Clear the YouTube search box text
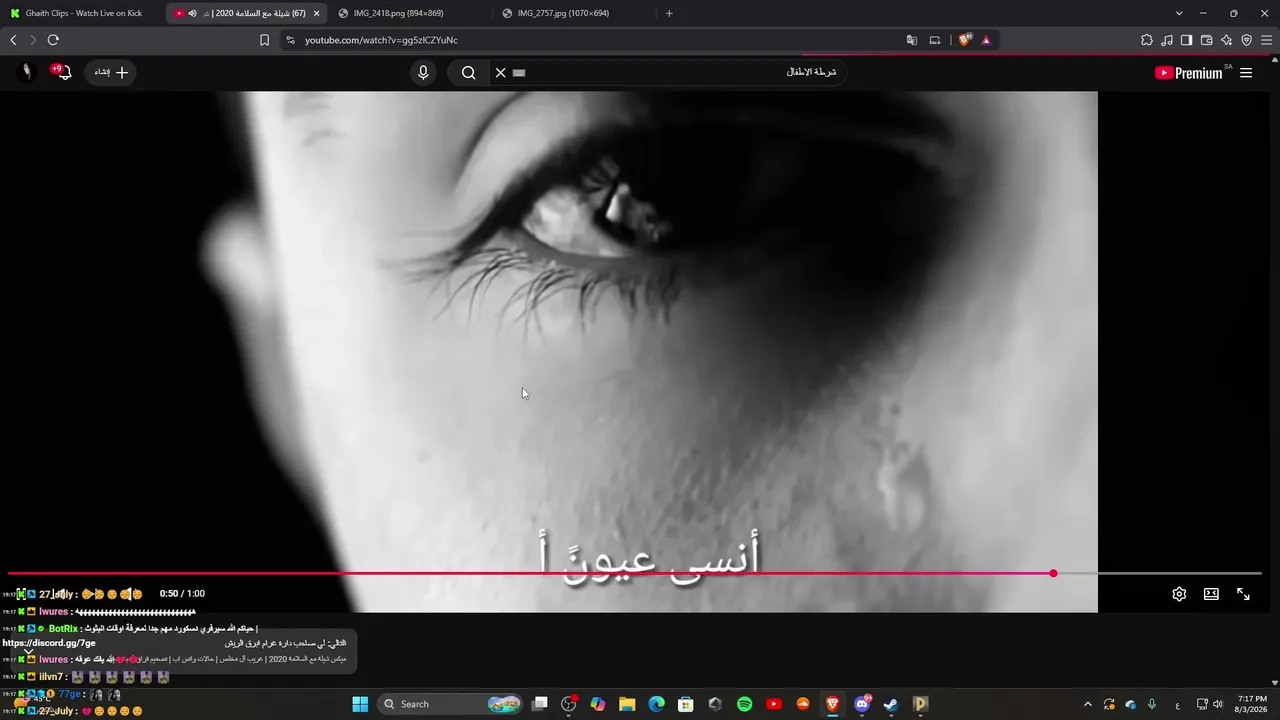The height and width of the screenshot is (720, 1280). pyautogui.click(x=501, y=72)
